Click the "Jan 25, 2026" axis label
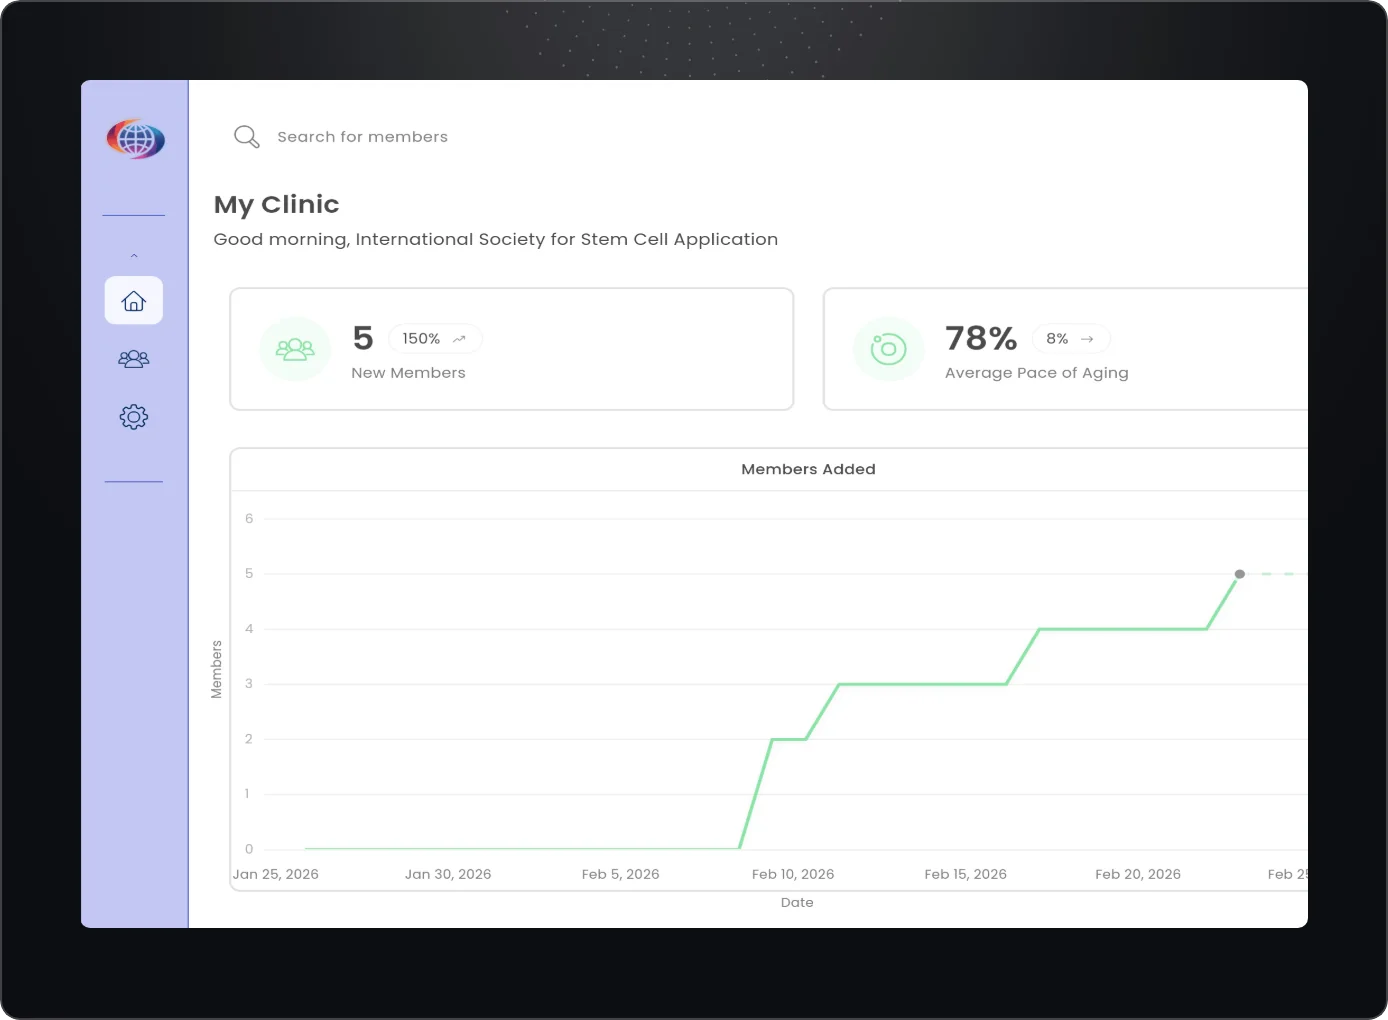The image size is (1388, 1020). coord(276,874)
